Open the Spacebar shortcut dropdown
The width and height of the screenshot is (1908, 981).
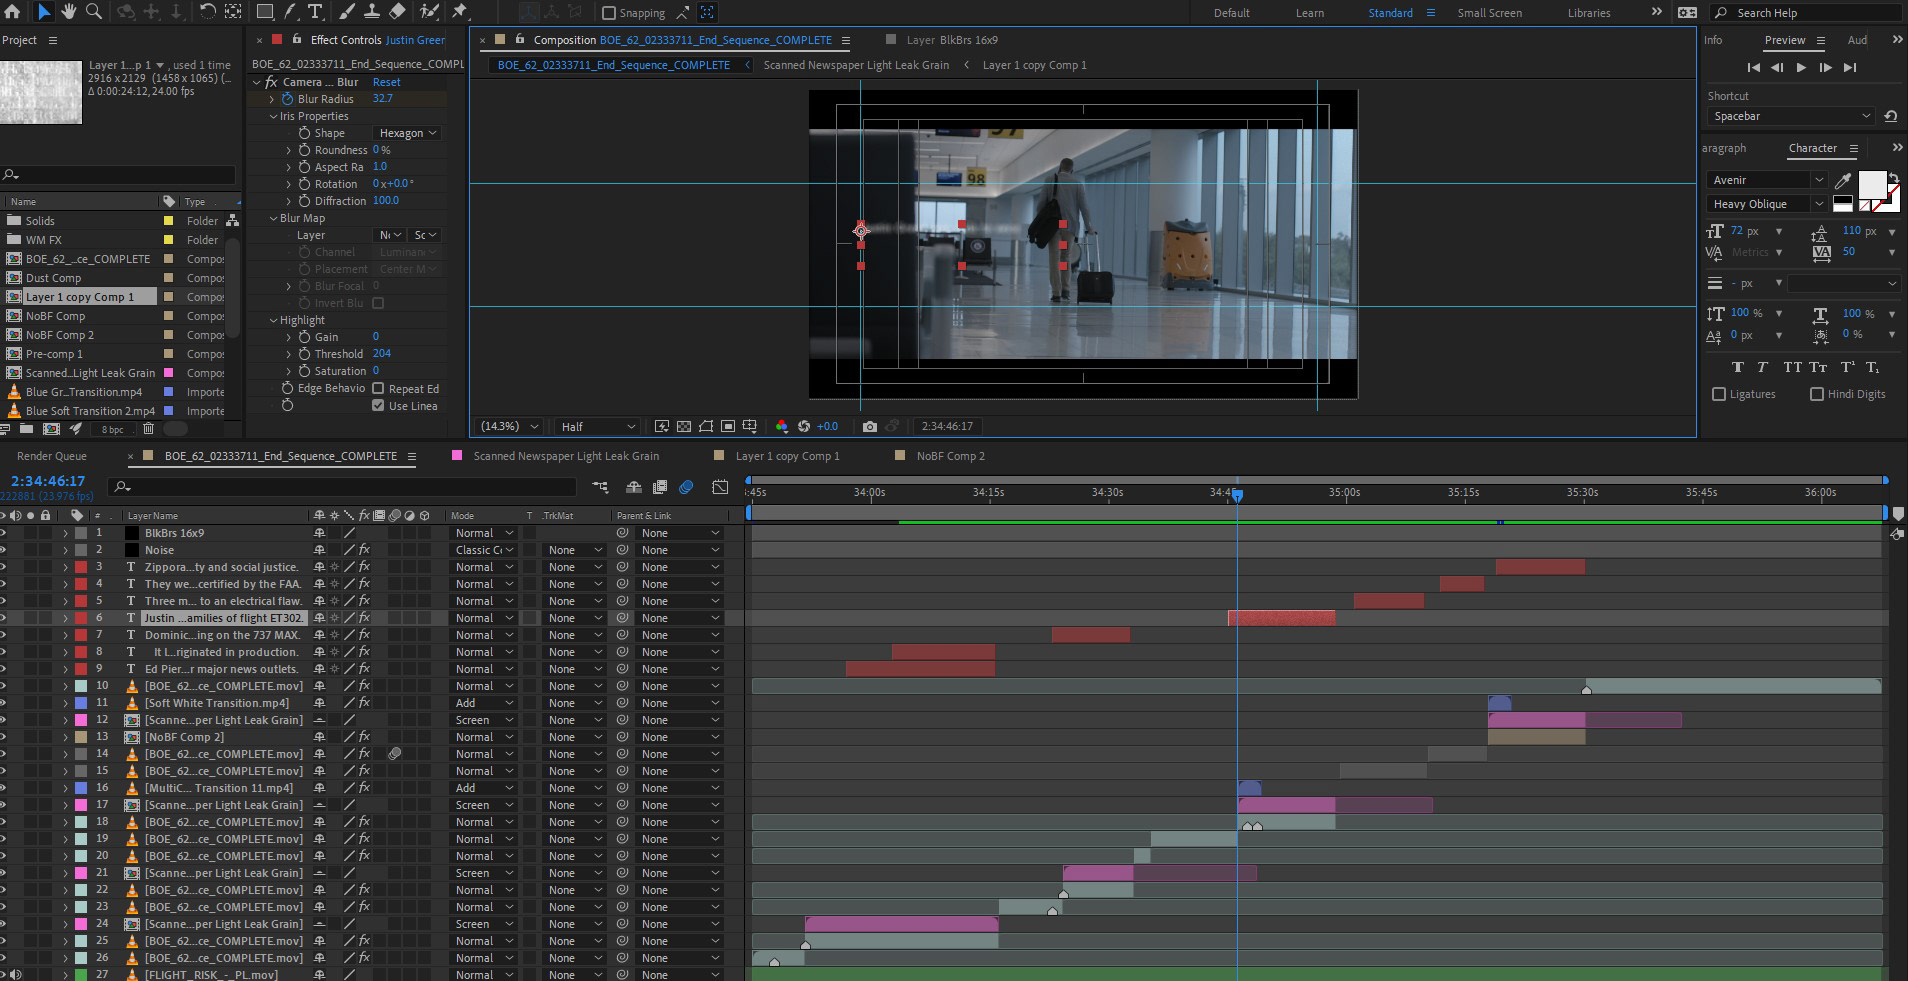click(x=1791, y=116)
